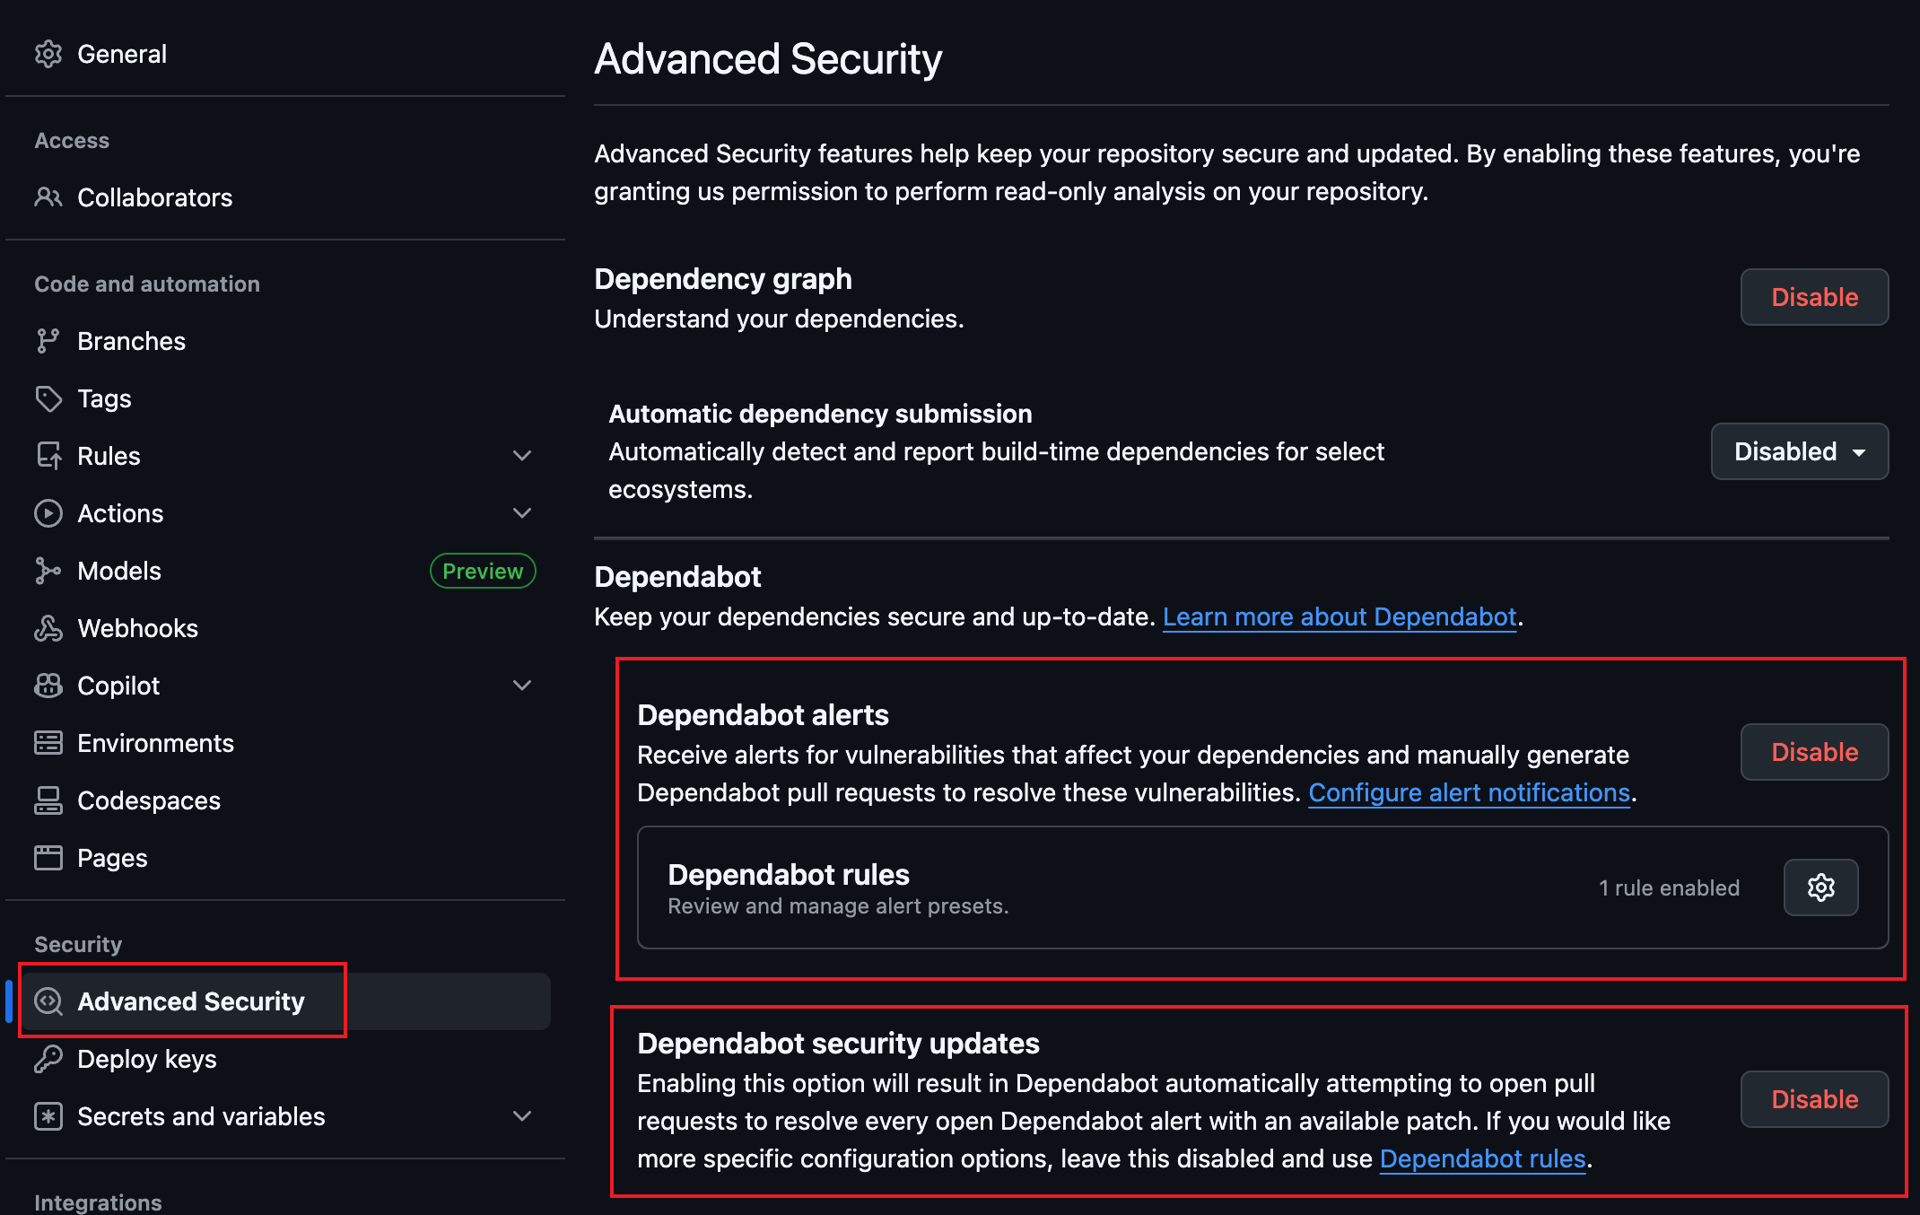Click 'Review and manage alert presets.' text
1920x1215 pixels.
click(838, 906)
